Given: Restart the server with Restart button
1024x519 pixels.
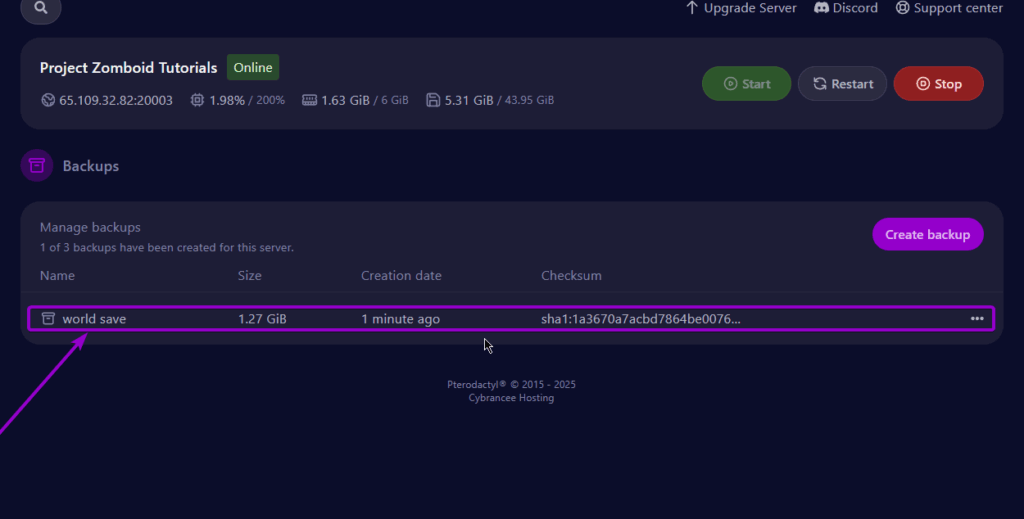Looking at the screenshot, I should click(x=842, y=84).
